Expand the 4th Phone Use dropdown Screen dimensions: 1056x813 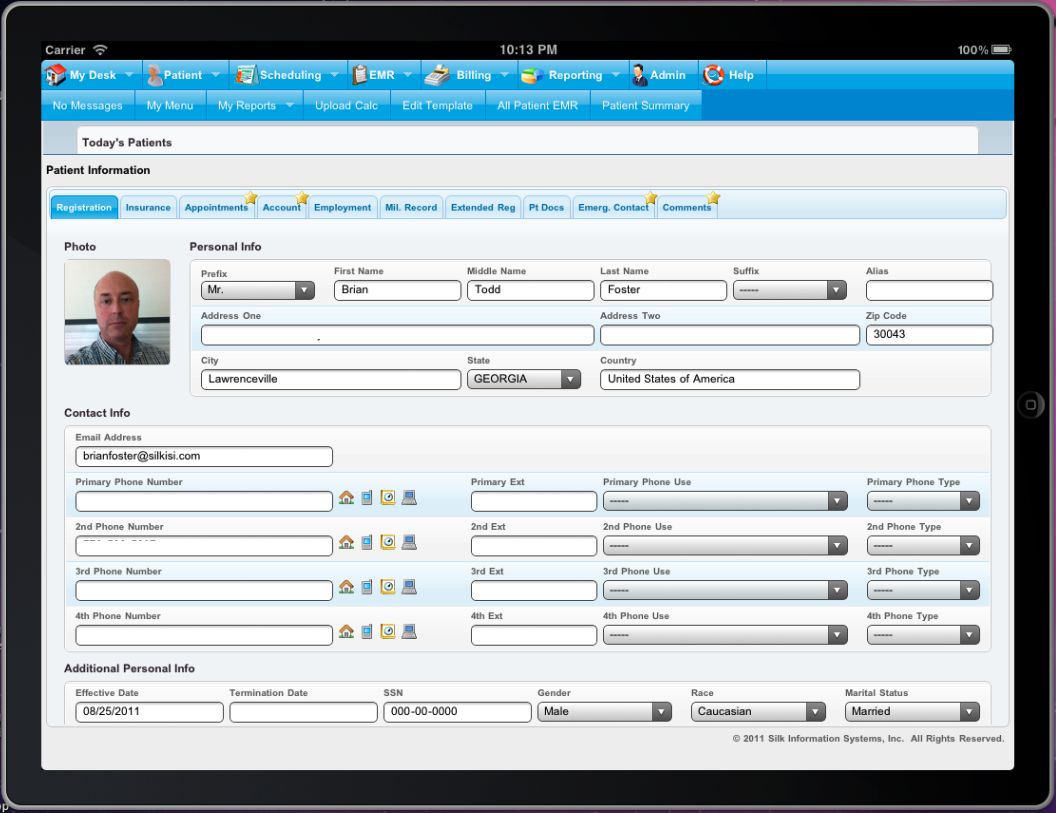[725, 635]
